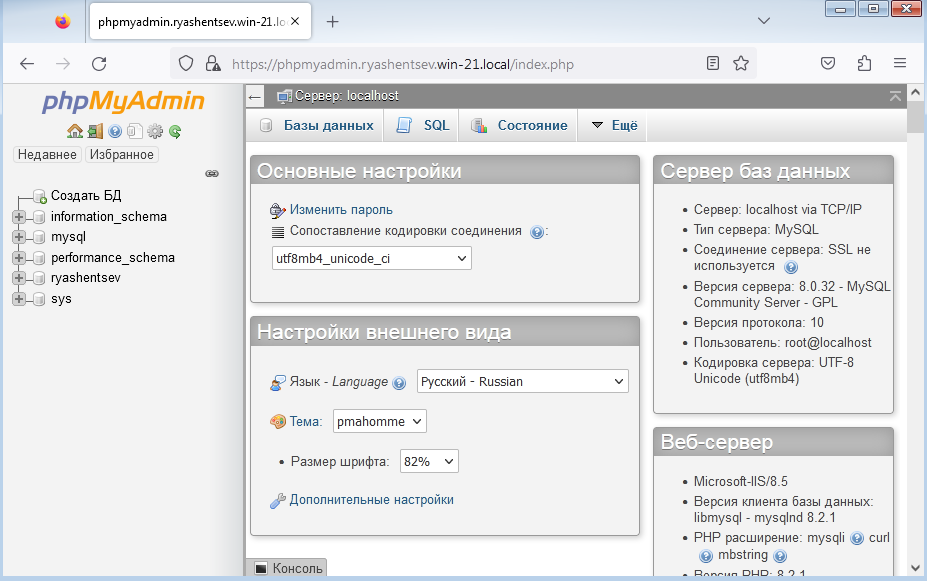Click the vertical scrollbar down arrow

(x=916, y=568)
